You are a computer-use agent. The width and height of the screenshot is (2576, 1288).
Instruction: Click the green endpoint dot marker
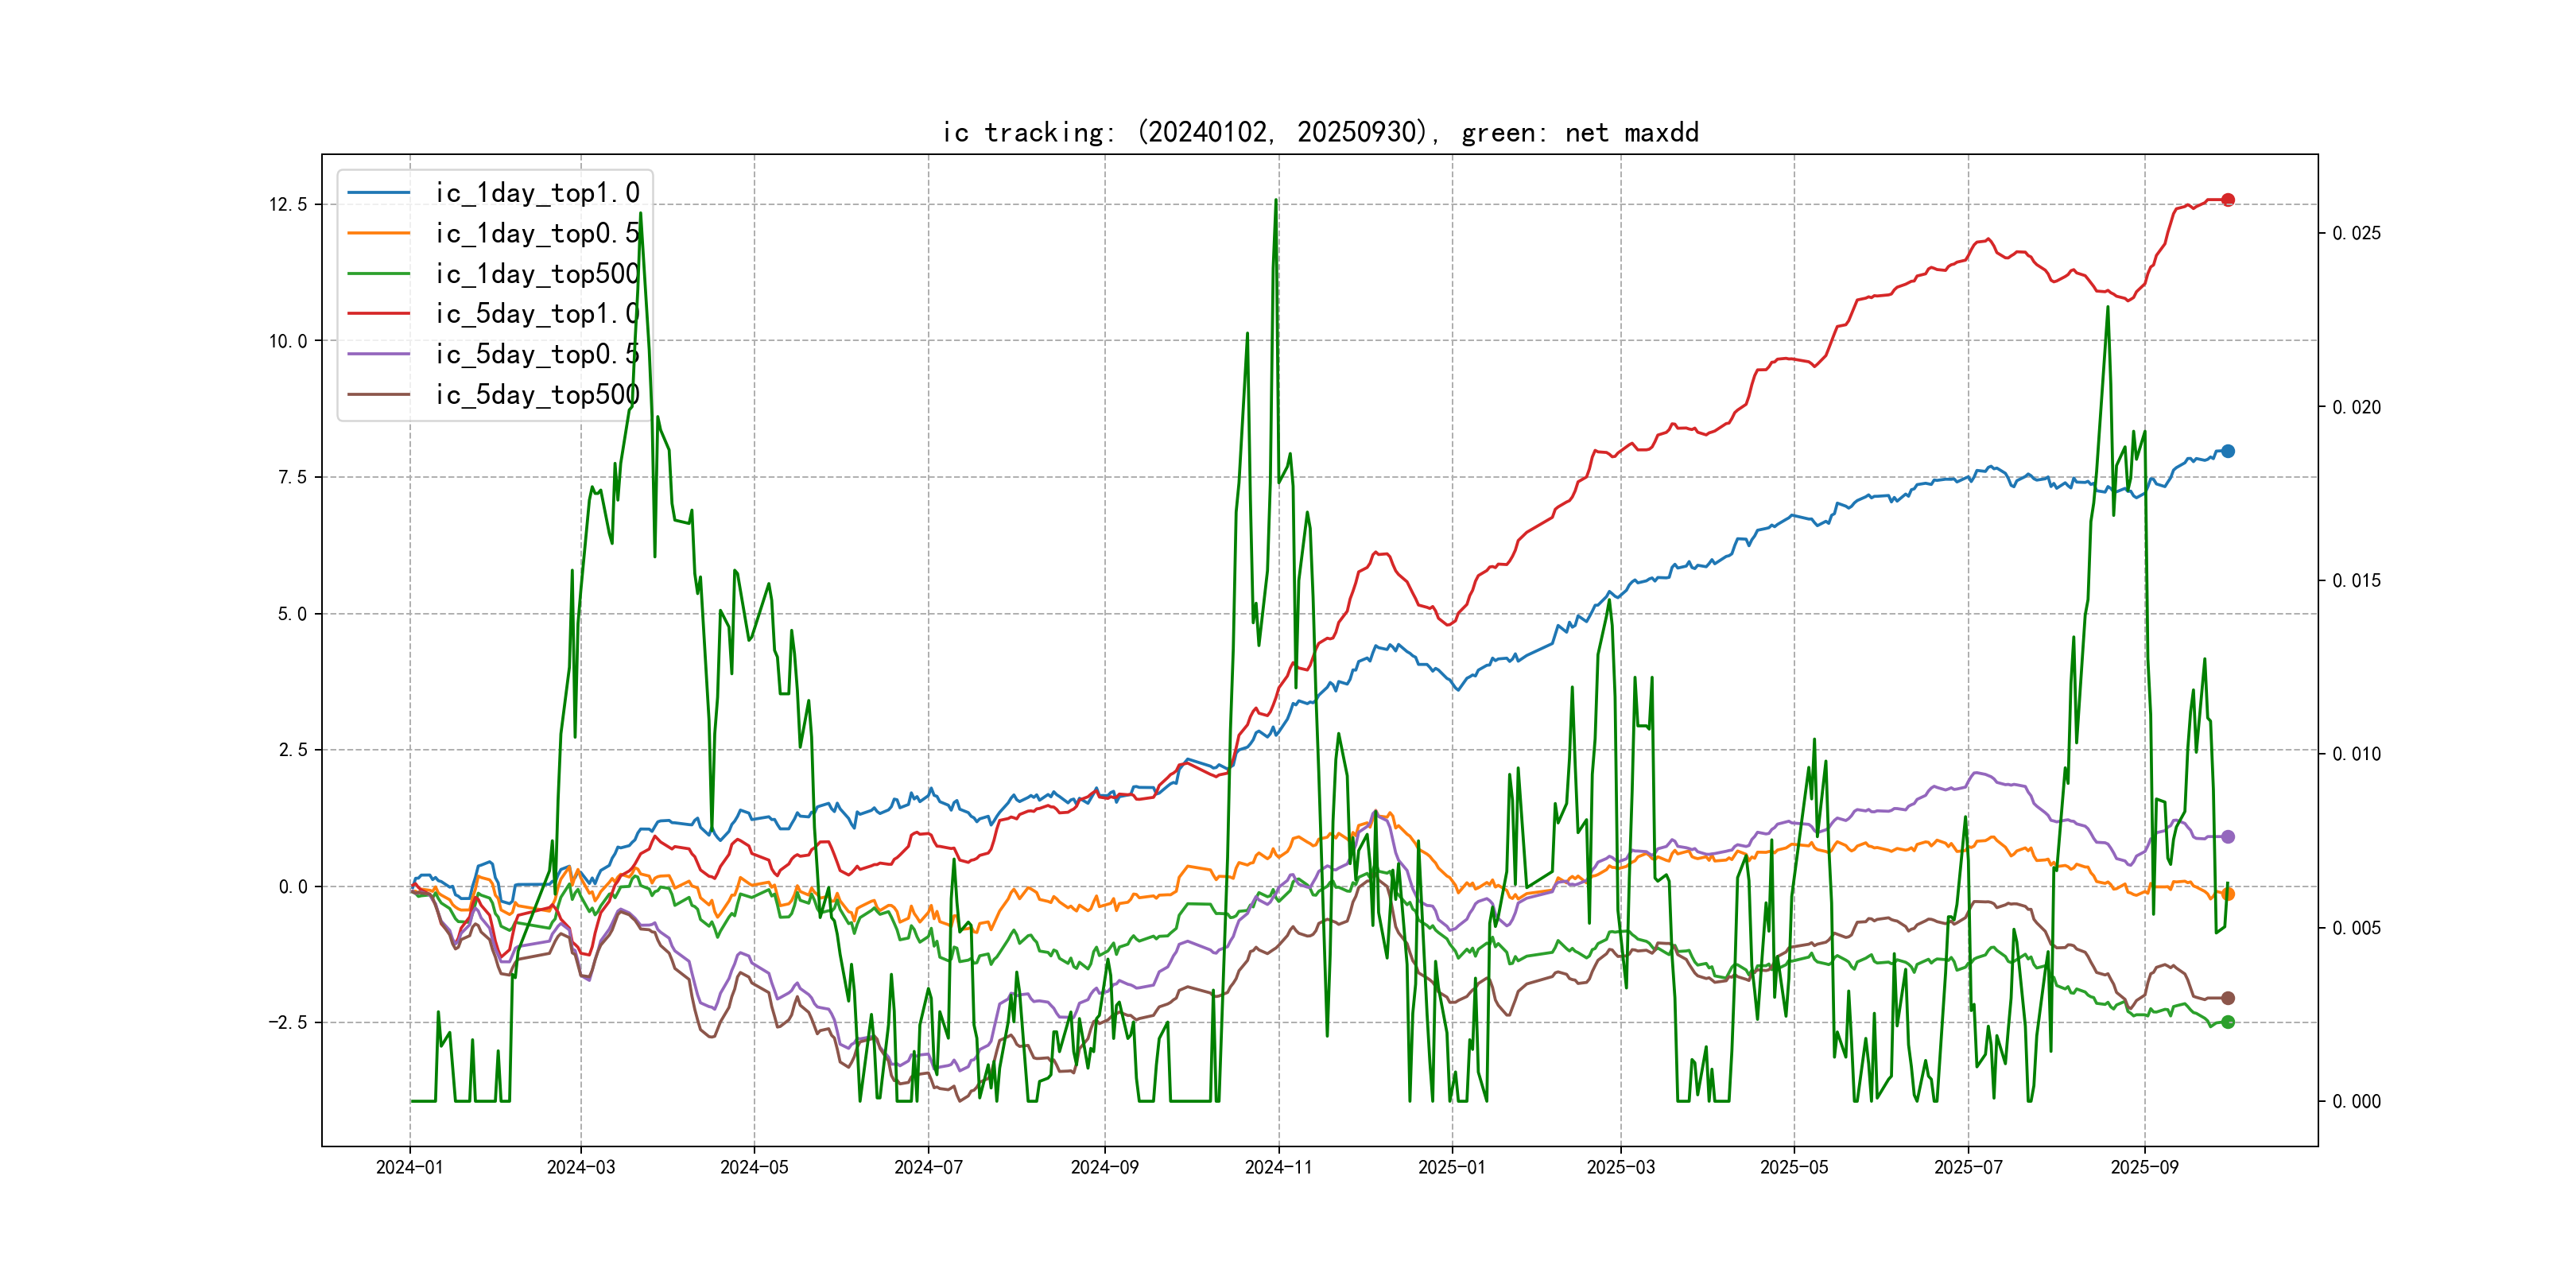coord(2227,1022)
